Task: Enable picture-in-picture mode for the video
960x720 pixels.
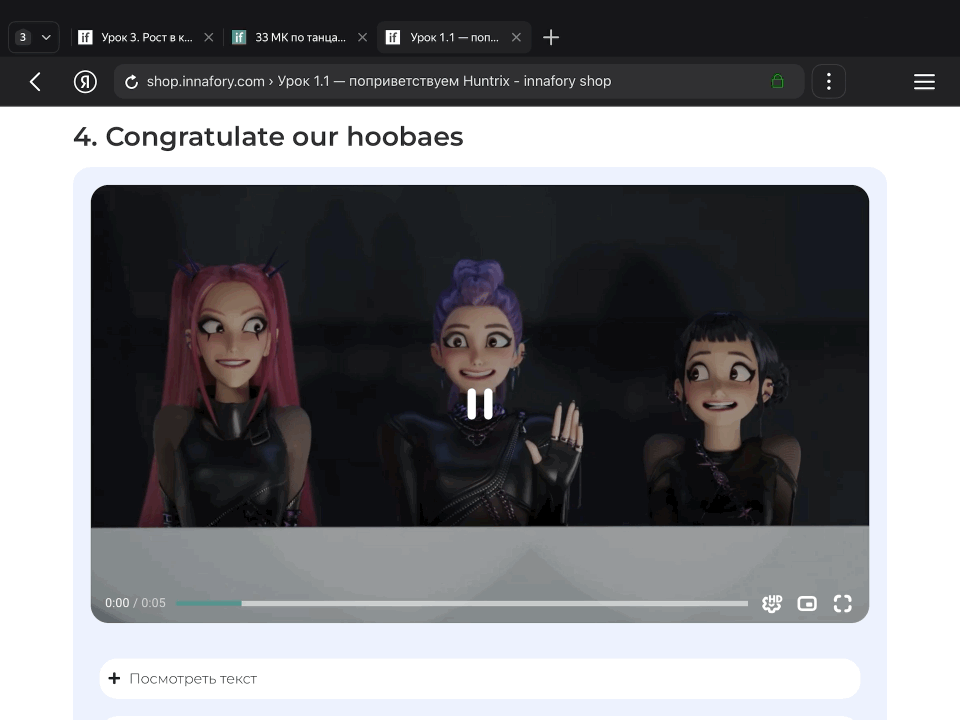Action: (x=807, y=604)
